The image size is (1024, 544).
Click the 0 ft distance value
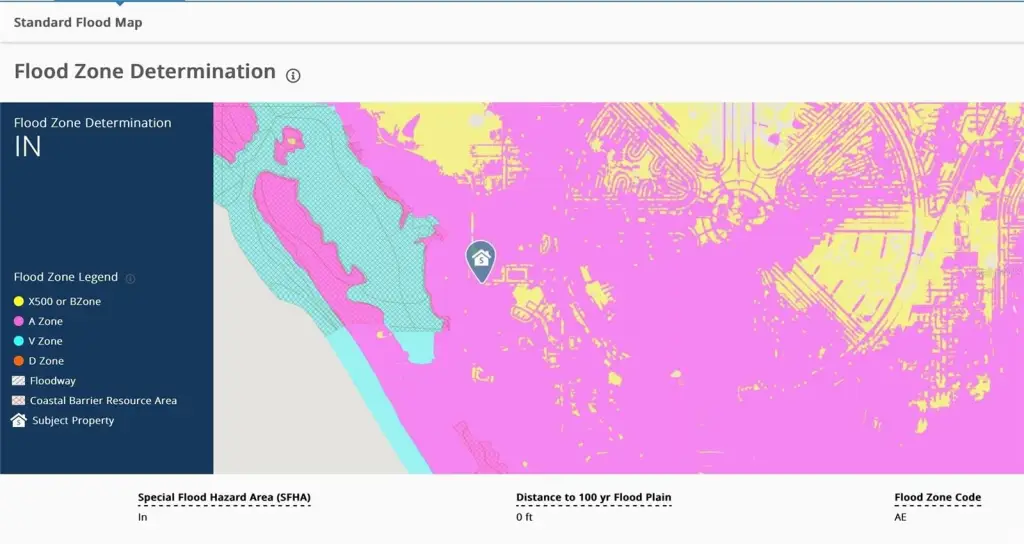524,517
